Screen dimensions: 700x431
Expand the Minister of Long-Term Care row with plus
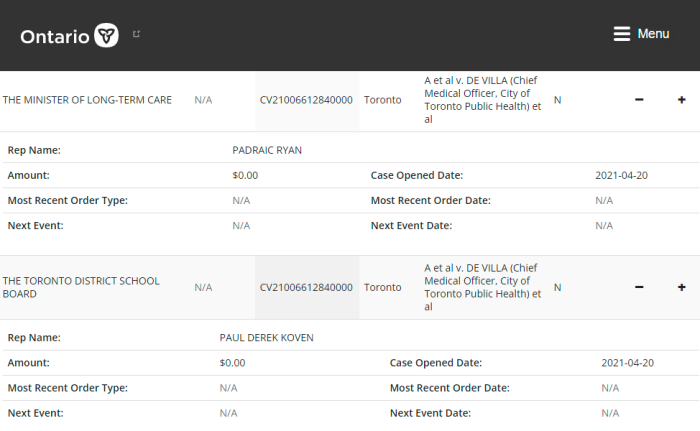[x=681, y=100]
